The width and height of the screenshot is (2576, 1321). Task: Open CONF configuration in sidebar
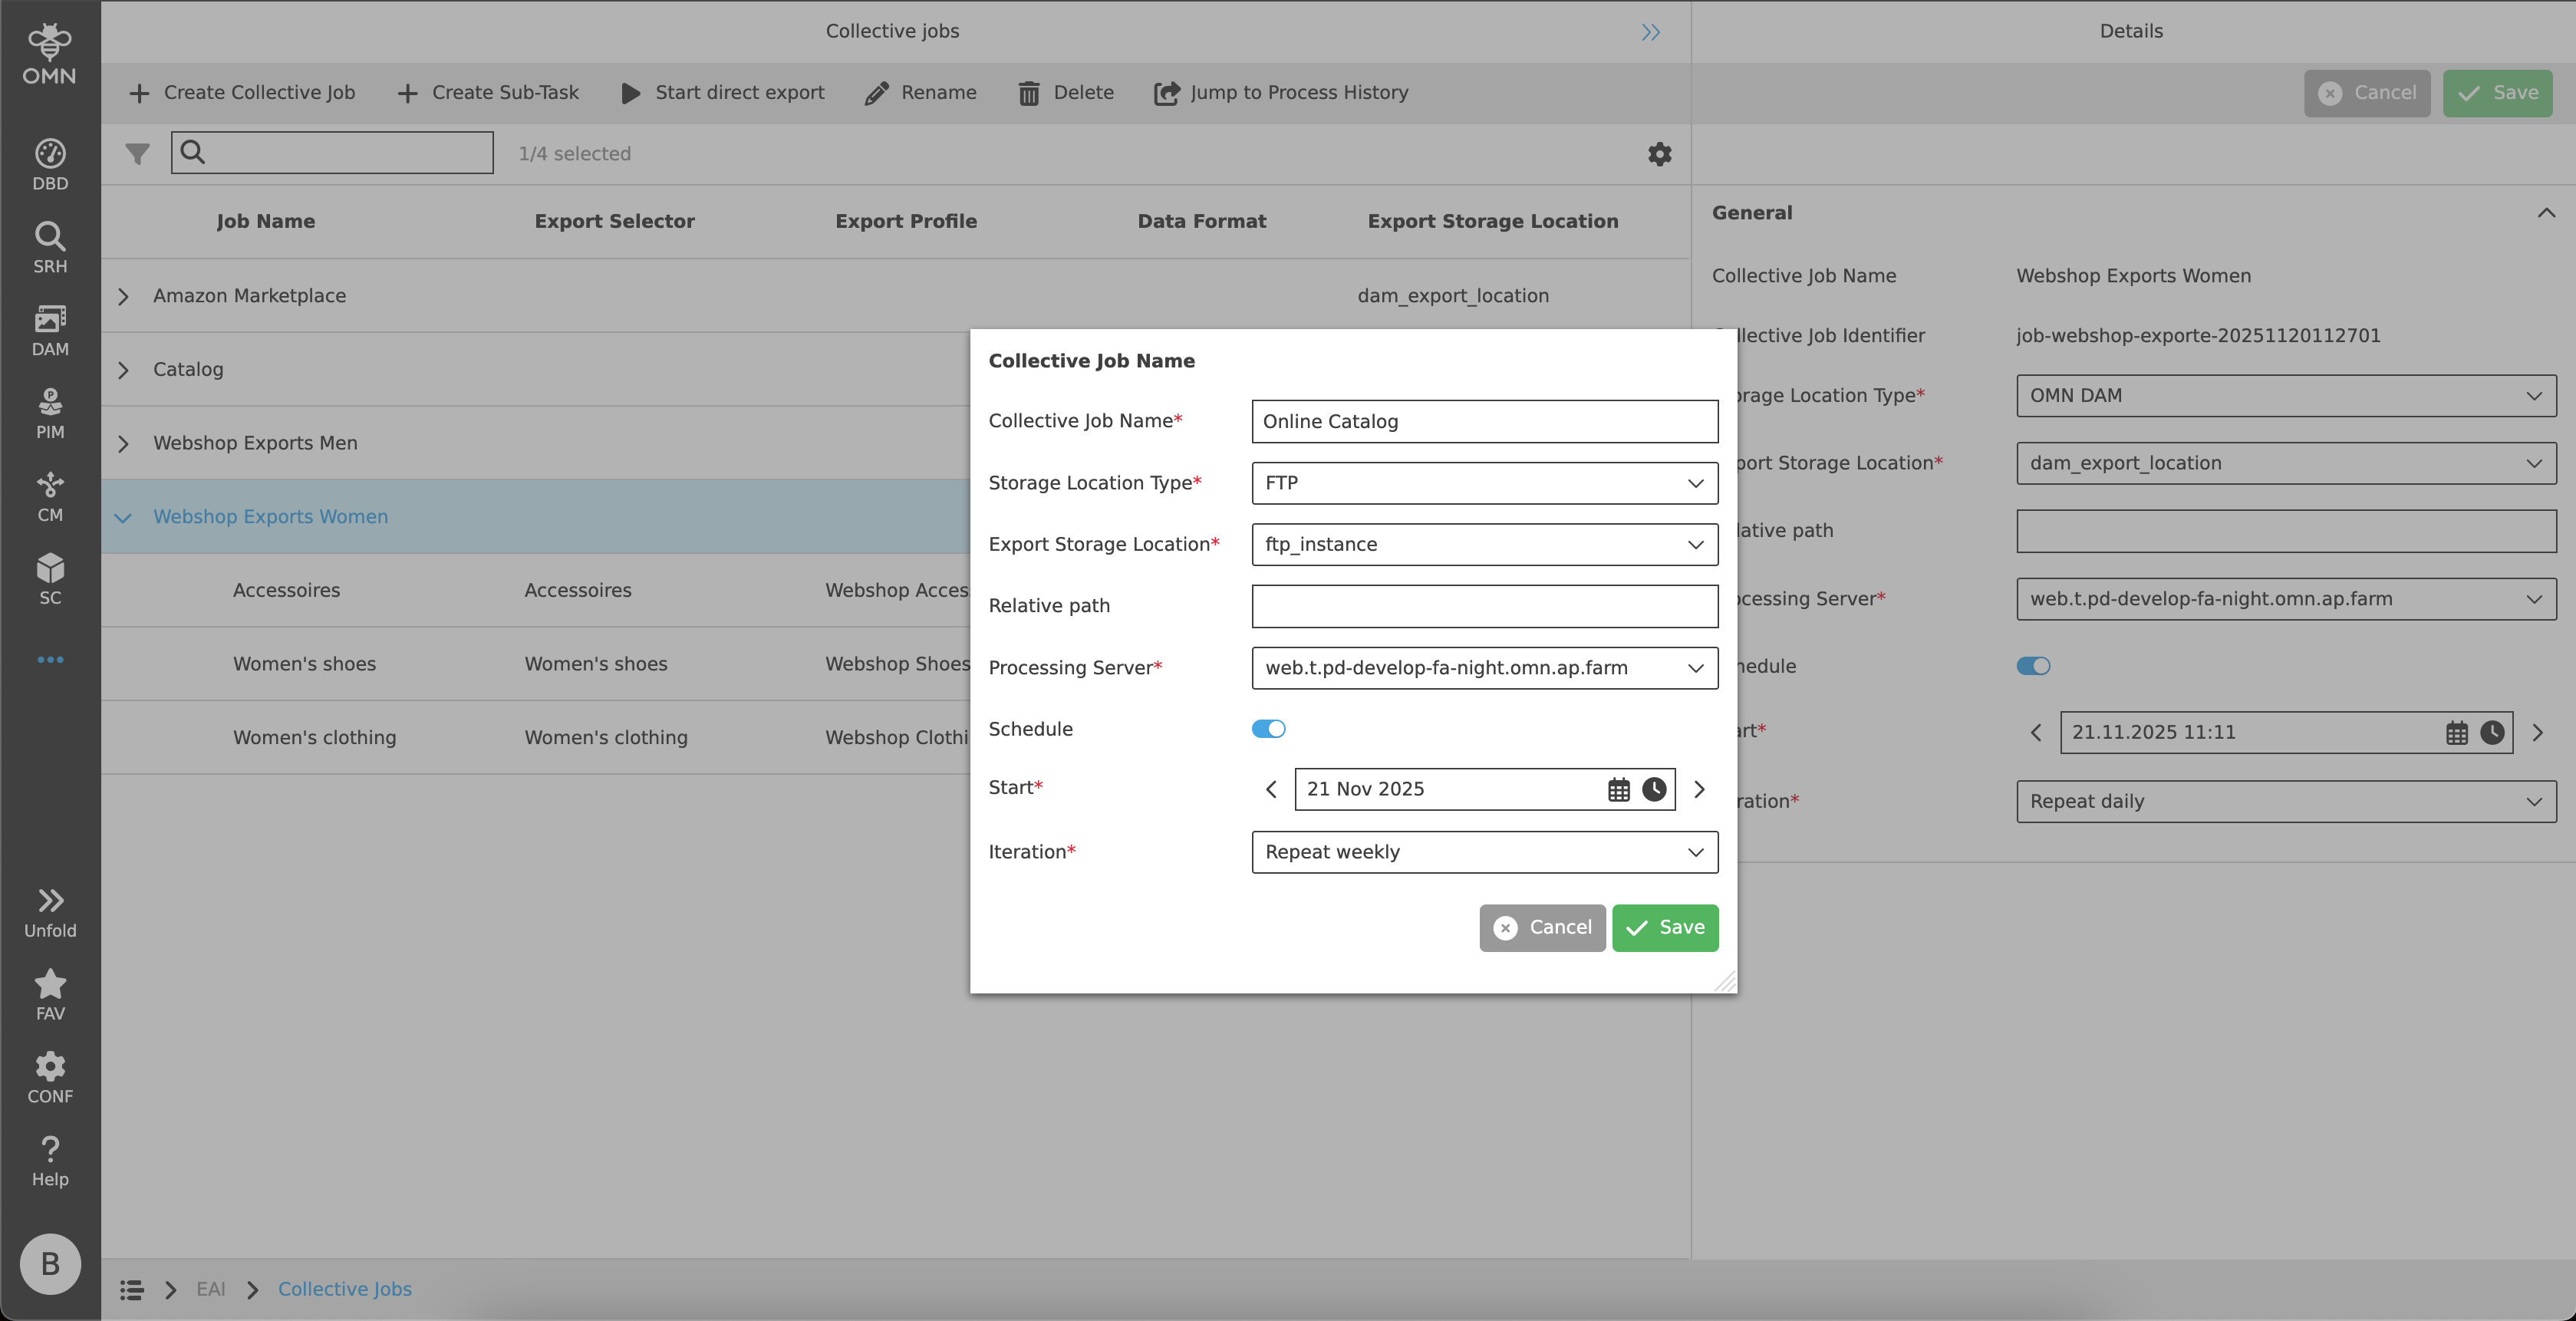click(x=50, y=1077)
